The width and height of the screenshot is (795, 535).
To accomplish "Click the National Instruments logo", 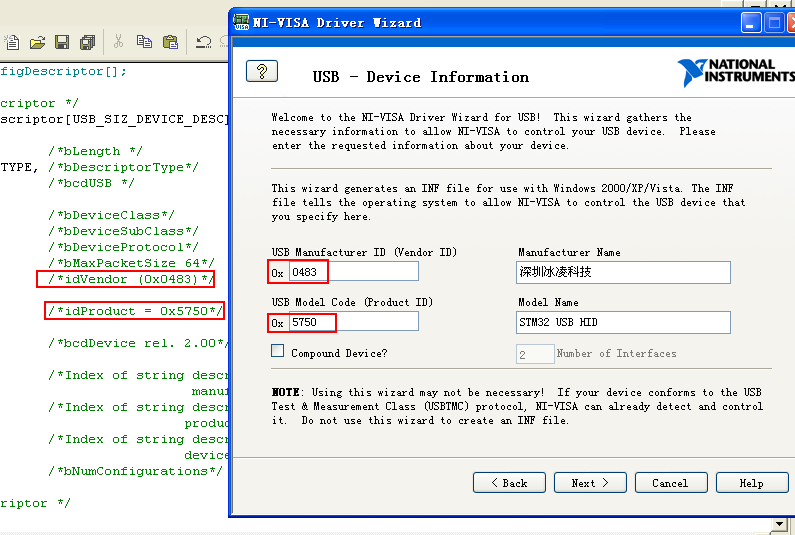I will coord(735,72).
